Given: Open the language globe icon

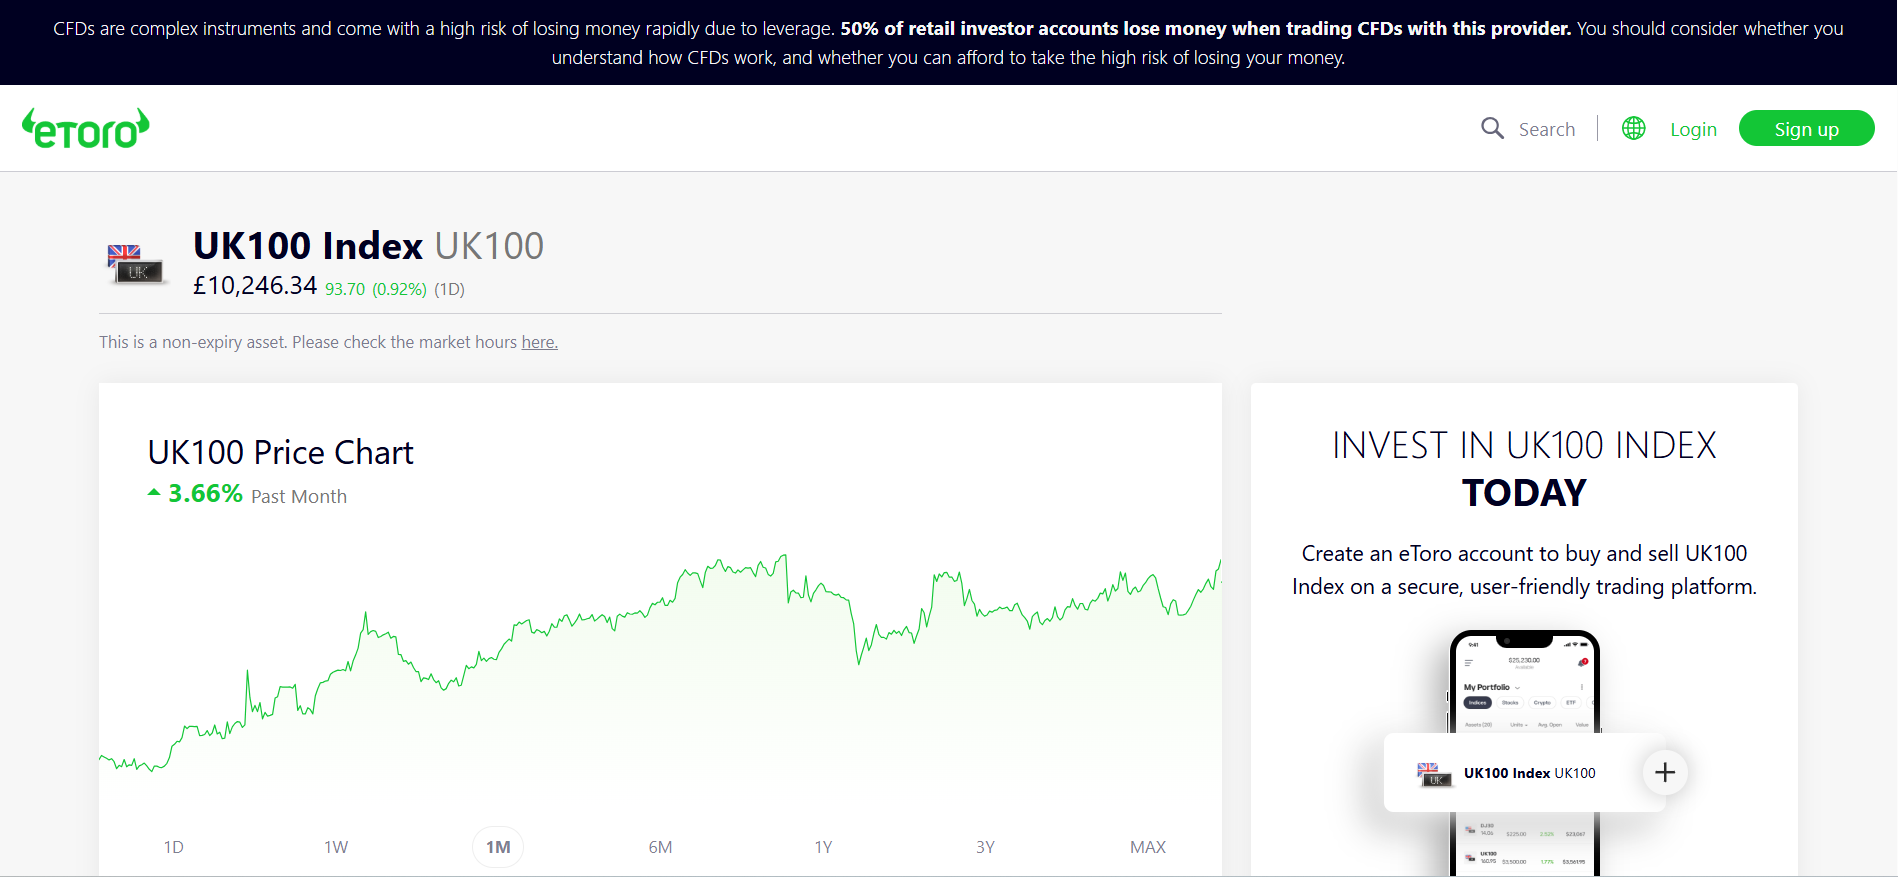Looking at the screenshot, I should point(1633,128).
